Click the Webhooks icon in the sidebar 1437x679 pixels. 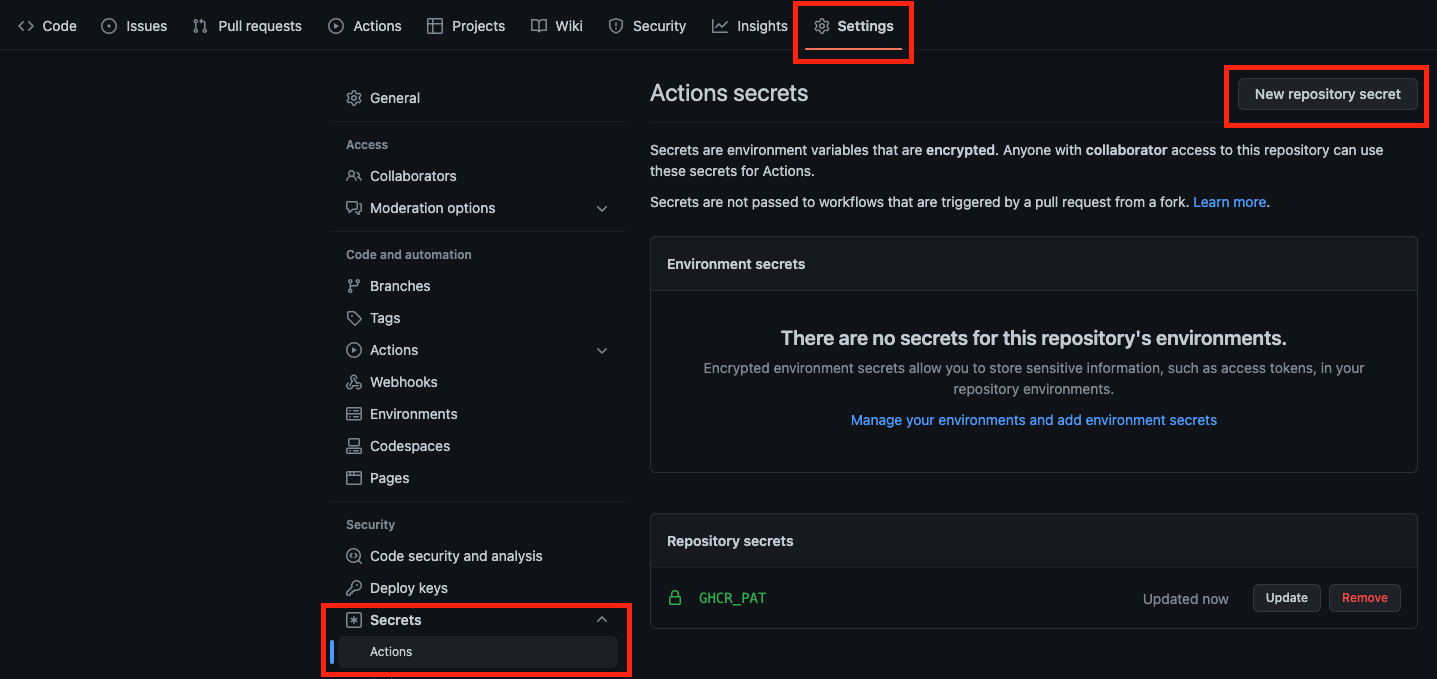coord(354,381)
